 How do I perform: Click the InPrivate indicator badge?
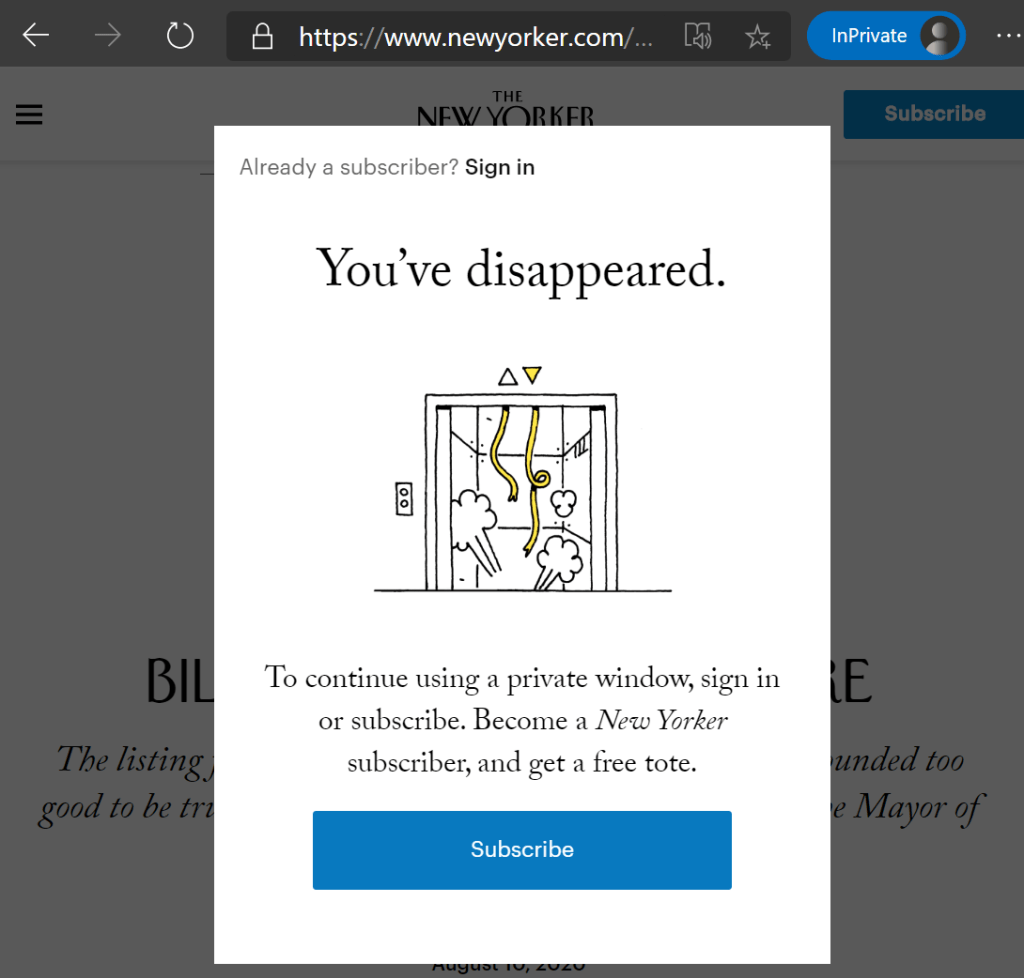click(868, 36)
